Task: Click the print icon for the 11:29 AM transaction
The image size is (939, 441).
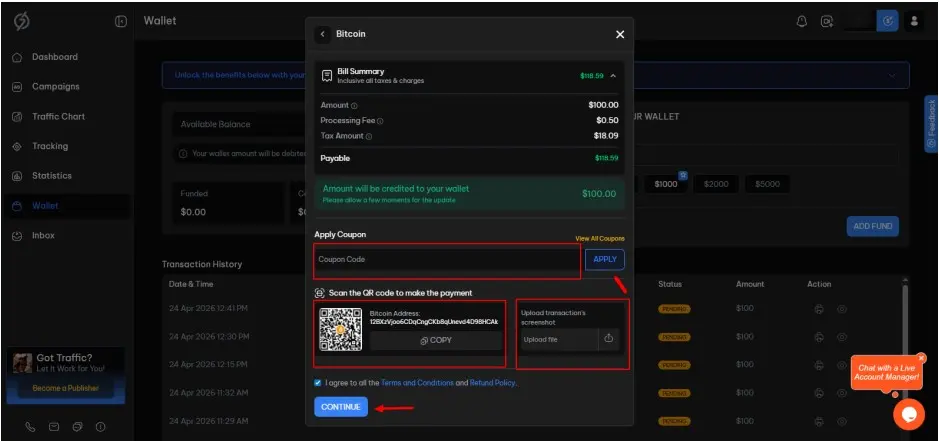Action: [x=819, y=421]
